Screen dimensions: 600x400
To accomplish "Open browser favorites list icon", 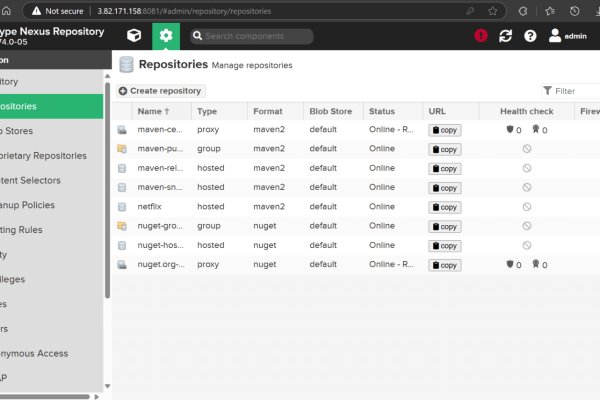I will point(550,11).
